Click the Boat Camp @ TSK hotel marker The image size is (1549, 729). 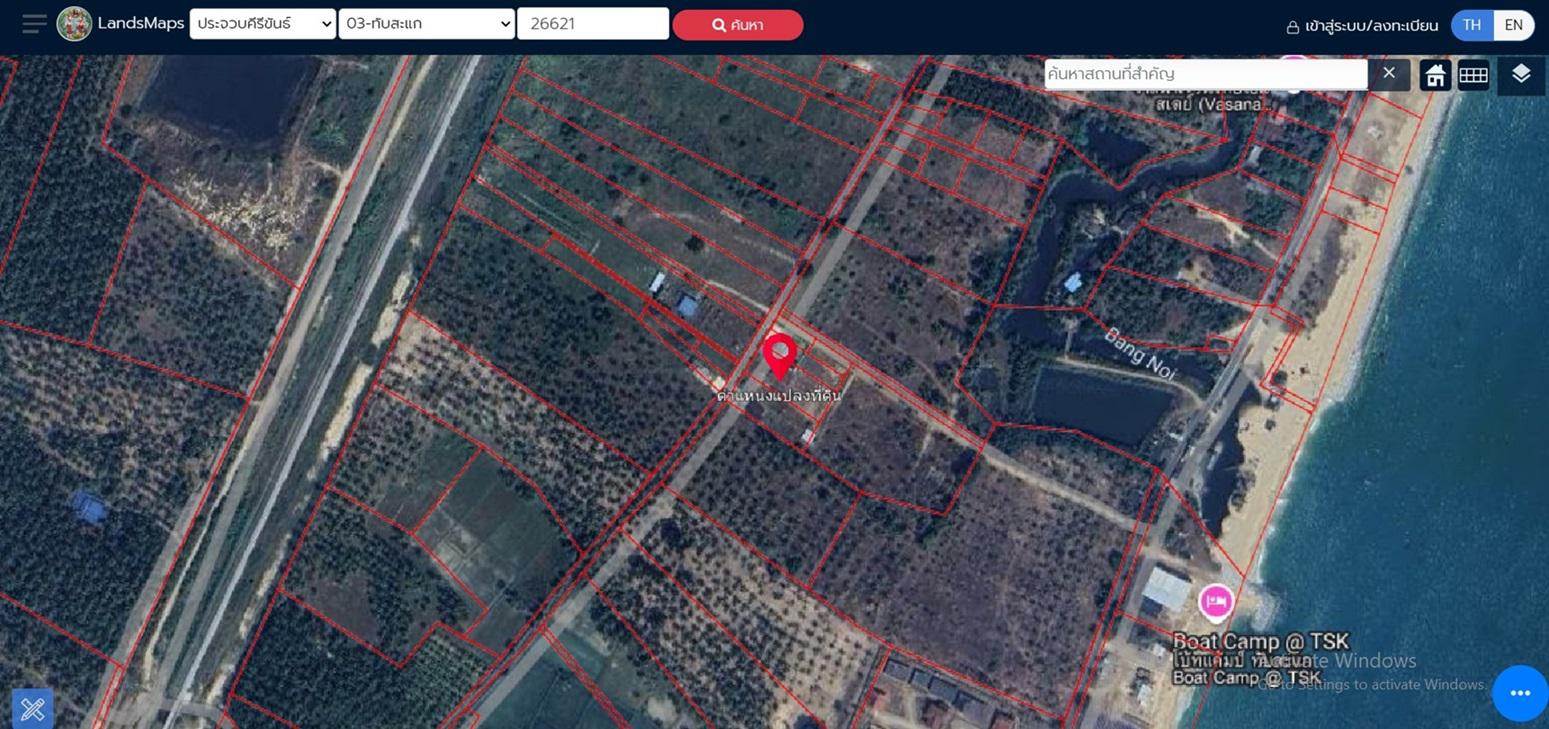1215,602
